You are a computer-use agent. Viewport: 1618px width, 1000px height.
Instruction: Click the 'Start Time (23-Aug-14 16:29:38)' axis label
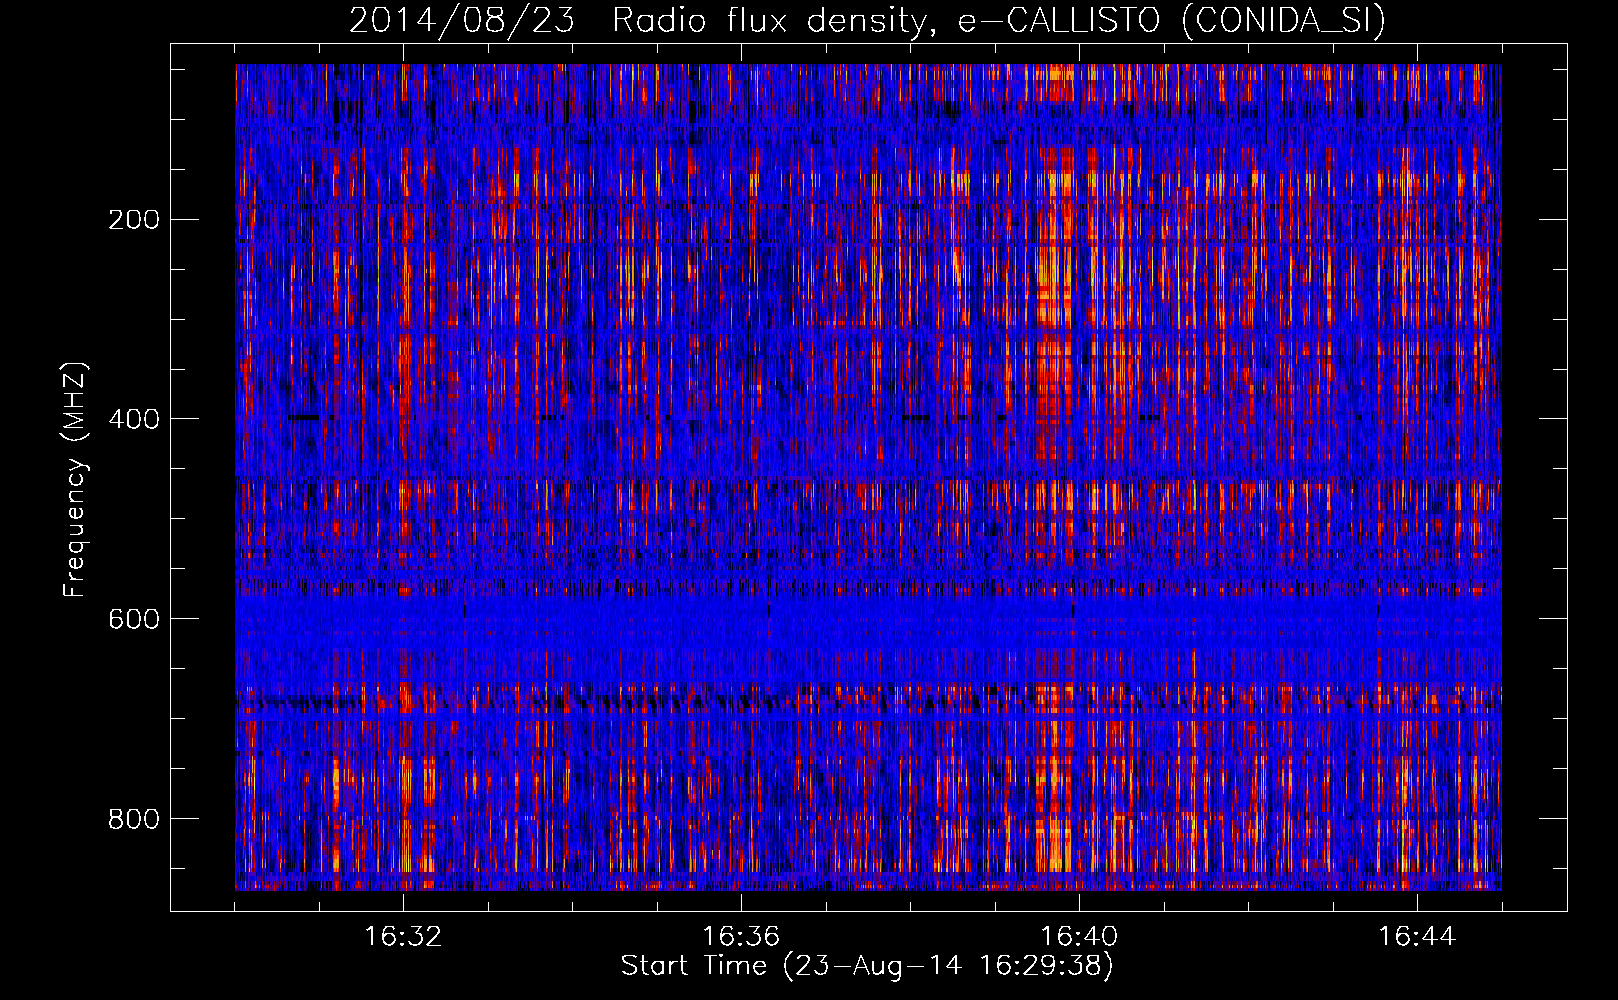(867, 966)
